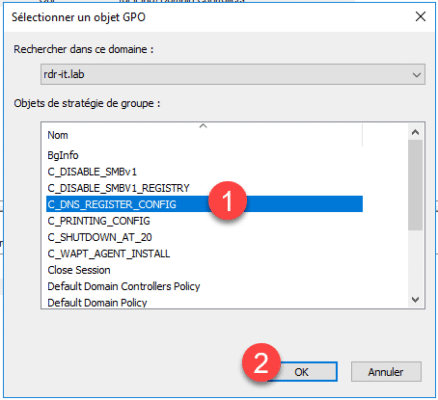Screen dimensions: 438x400
Task: Select the C_DNS_REGISTER_CONFIG item
Action: click(x=204, y=204)
